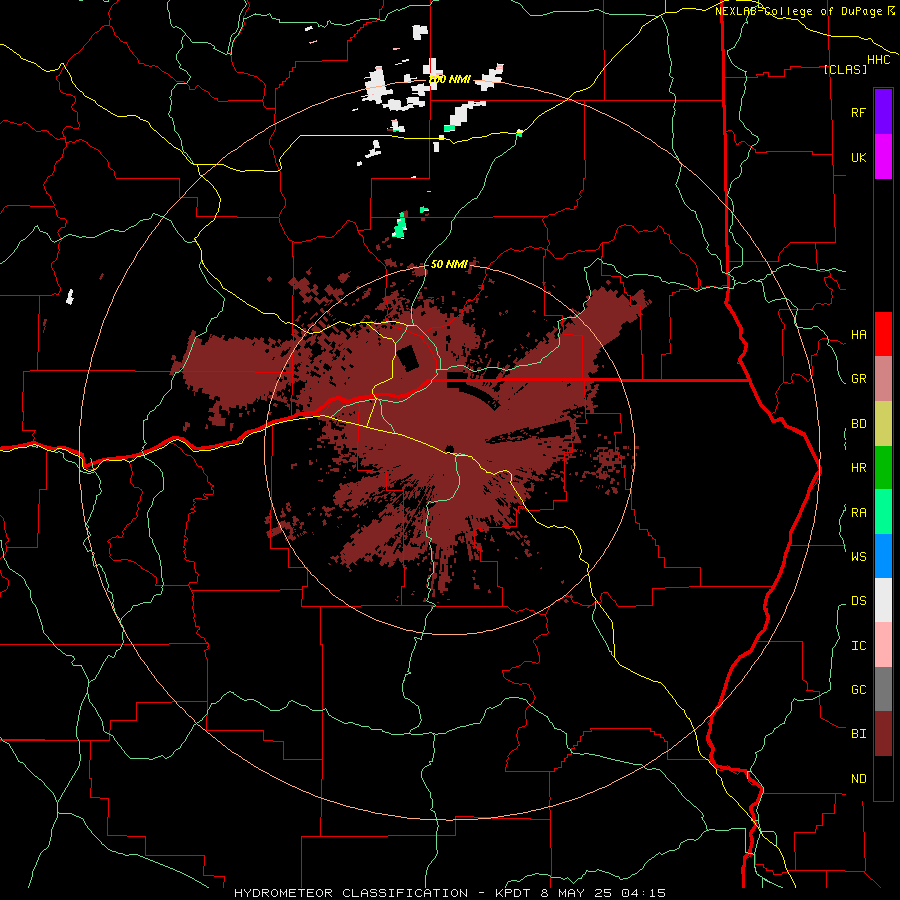Click the RA legend label
Viewport: 900px width, 900px height.
tap(858, 513)
